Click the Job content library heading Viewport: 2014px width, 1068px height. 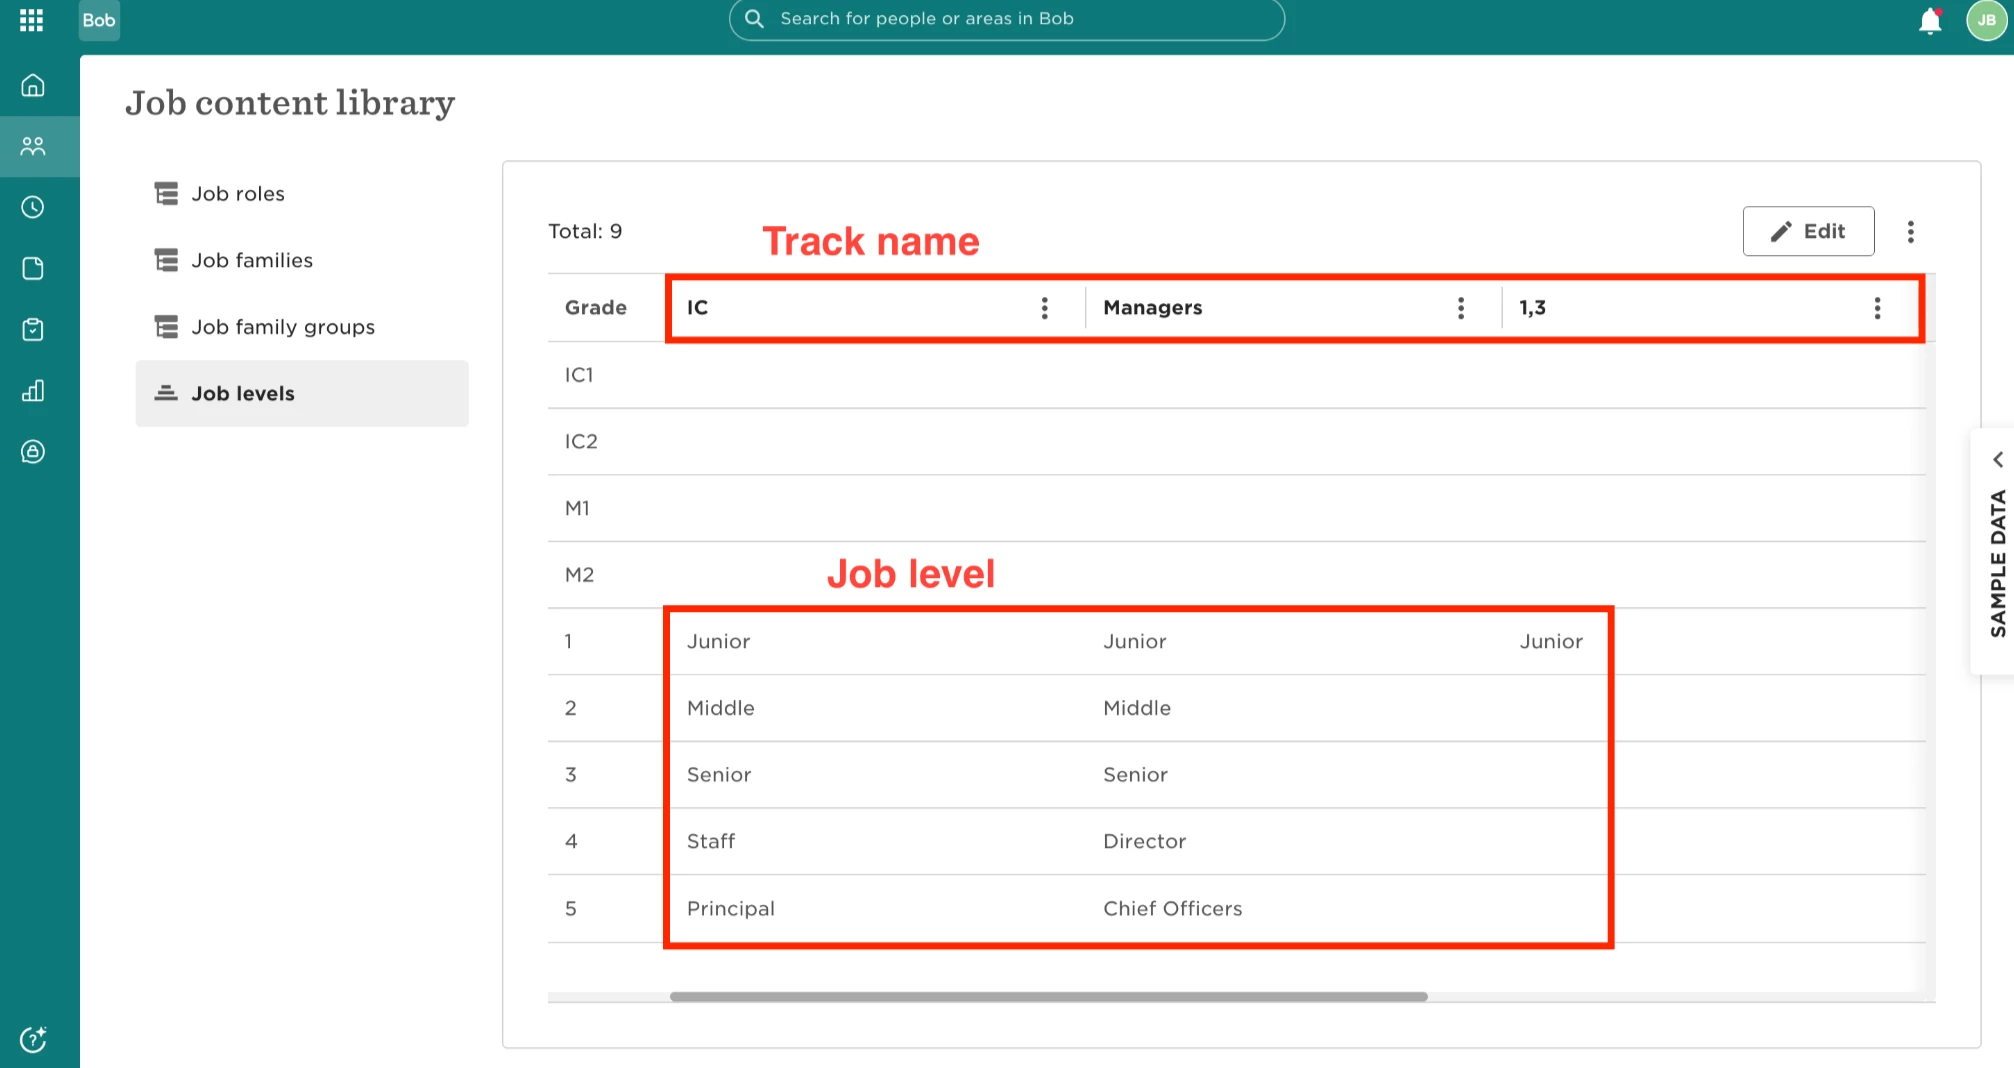point(290,103)
